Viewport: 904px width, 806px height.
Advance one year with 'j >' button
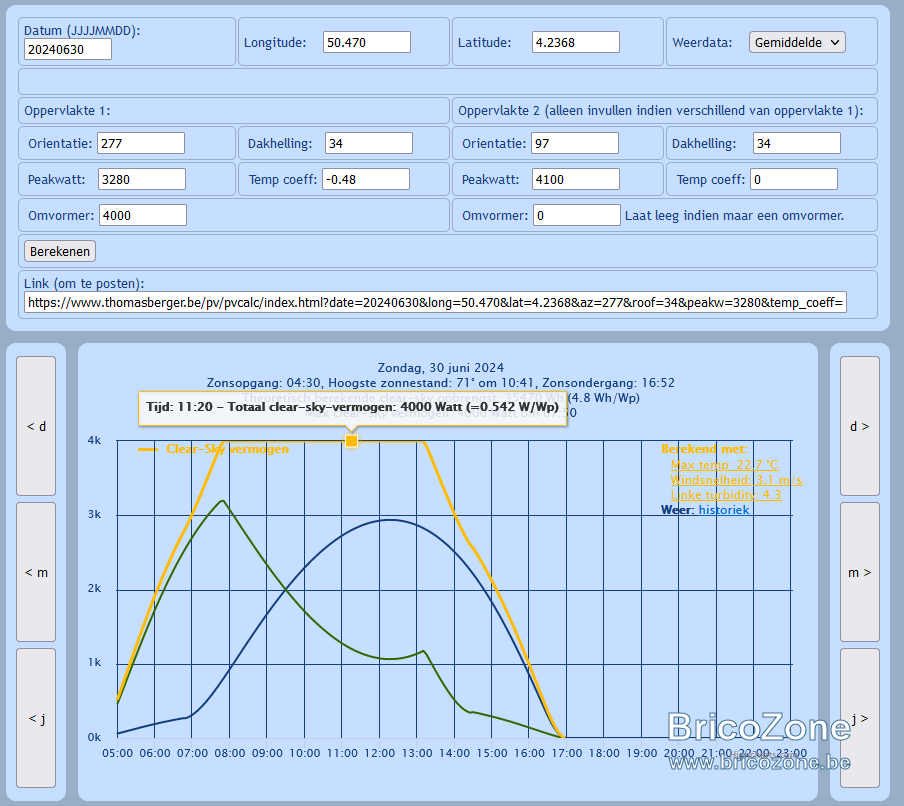[860, 718]
